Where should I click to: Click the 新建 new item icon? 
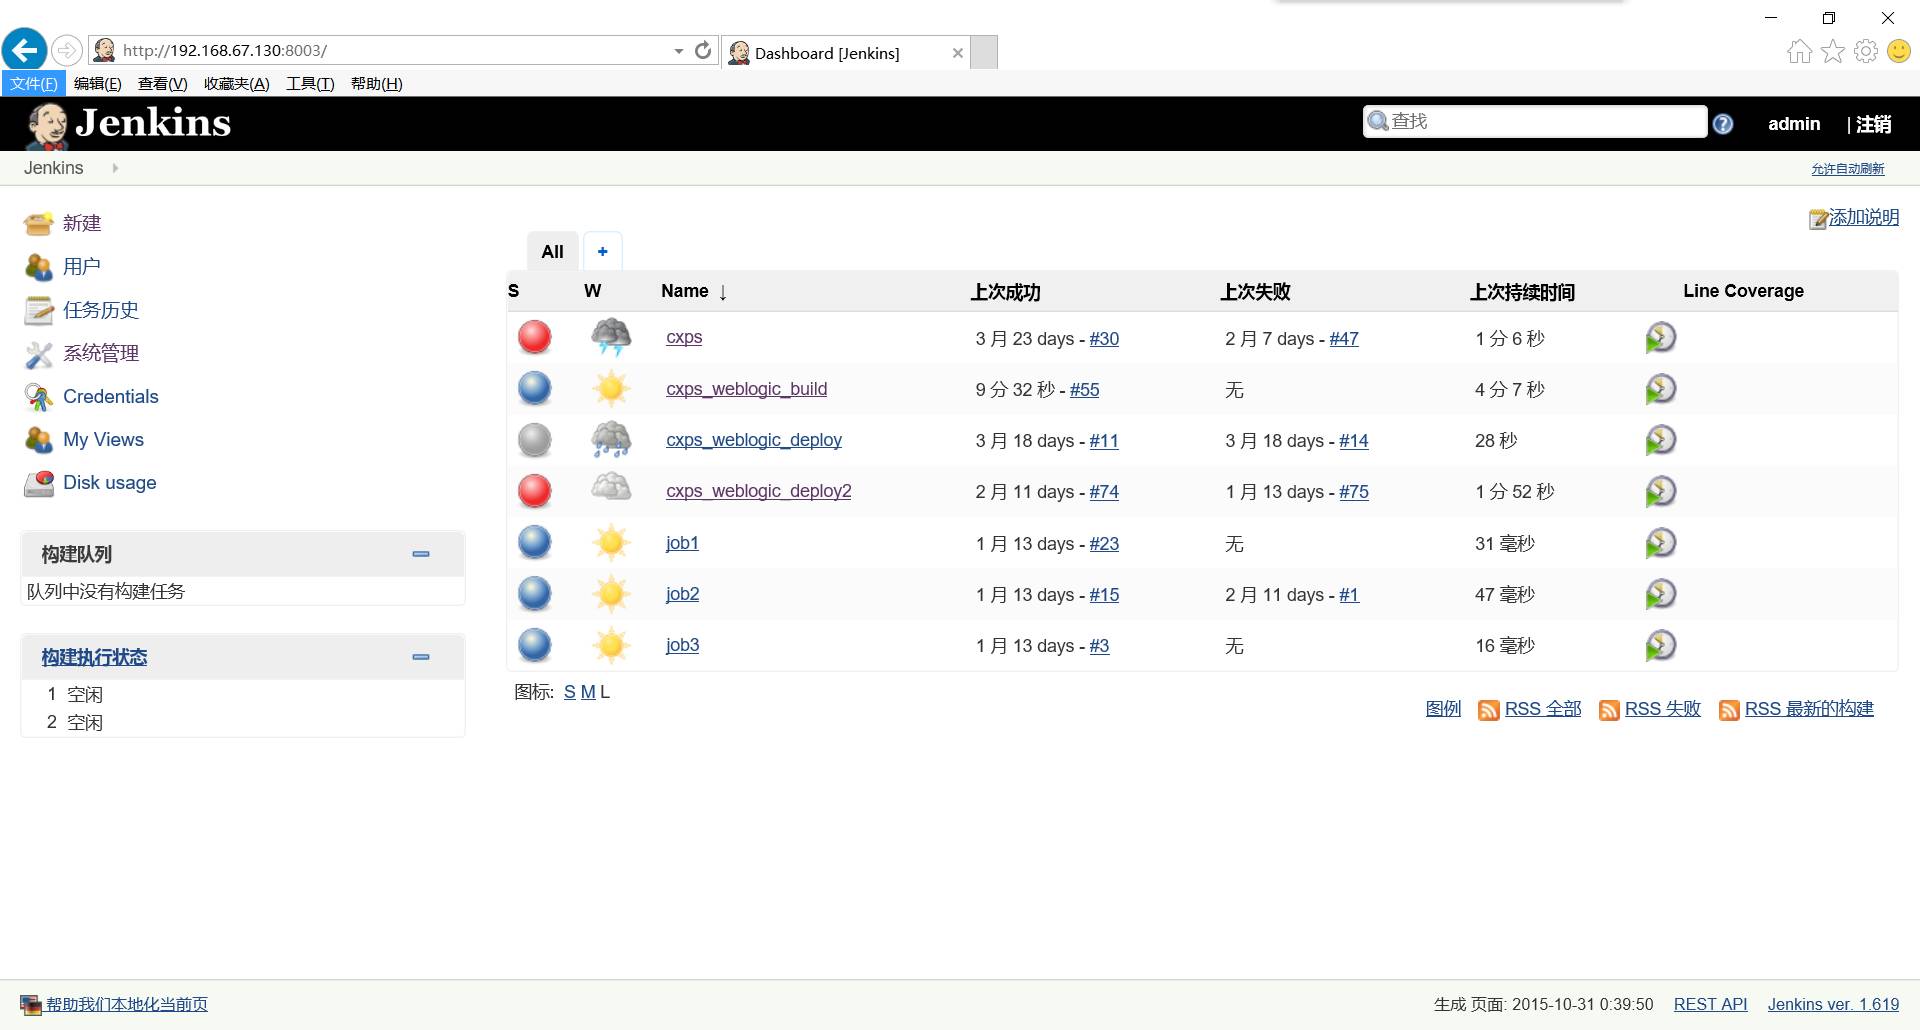[38, 223]
